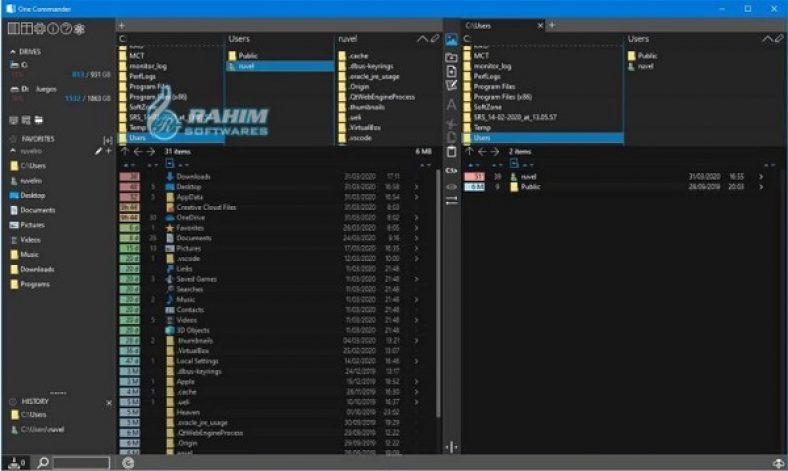Click the up-arrow in left pane navigation
The width and height of the screenshot is (788, 471).
125,151
